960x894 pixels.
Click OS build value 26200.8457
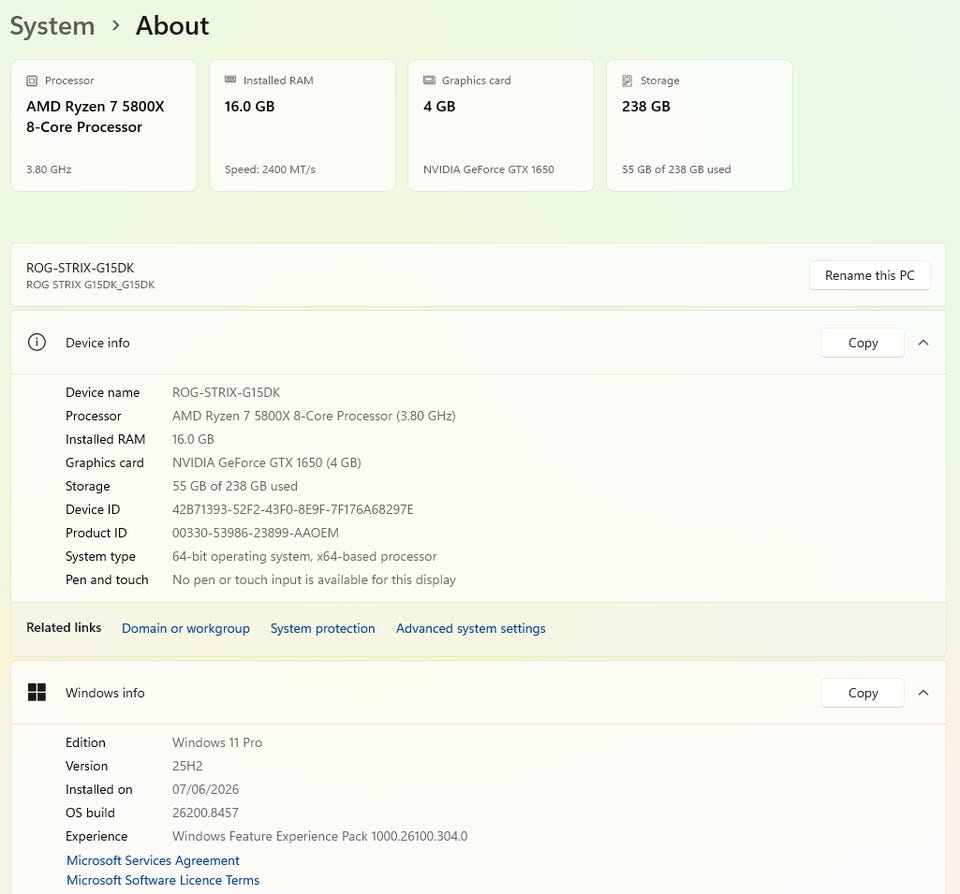tap(205, 813)
